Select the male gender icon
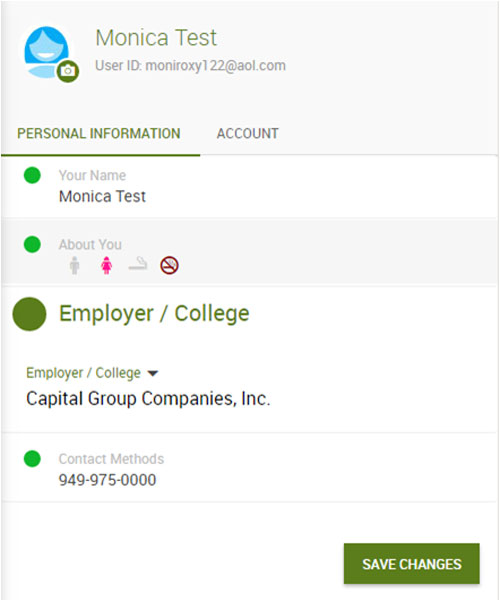The width and height of the screenshot is (500, 601). [x=75, y=265]
